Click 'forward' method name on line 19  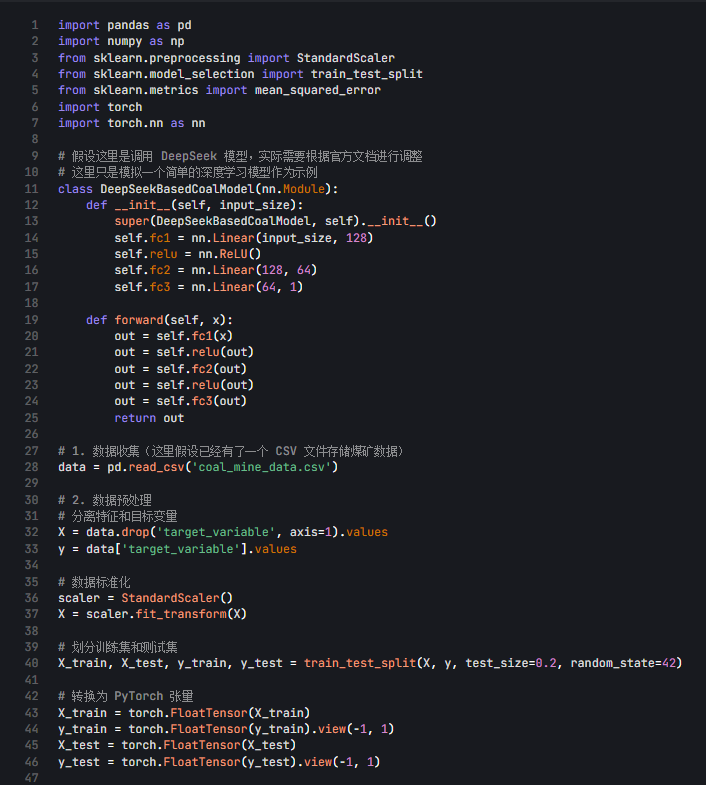[139, 320]
